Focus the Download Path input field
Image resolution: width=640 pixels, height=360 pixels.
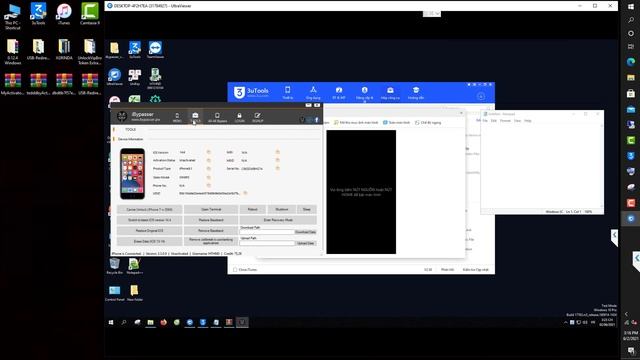267,232
